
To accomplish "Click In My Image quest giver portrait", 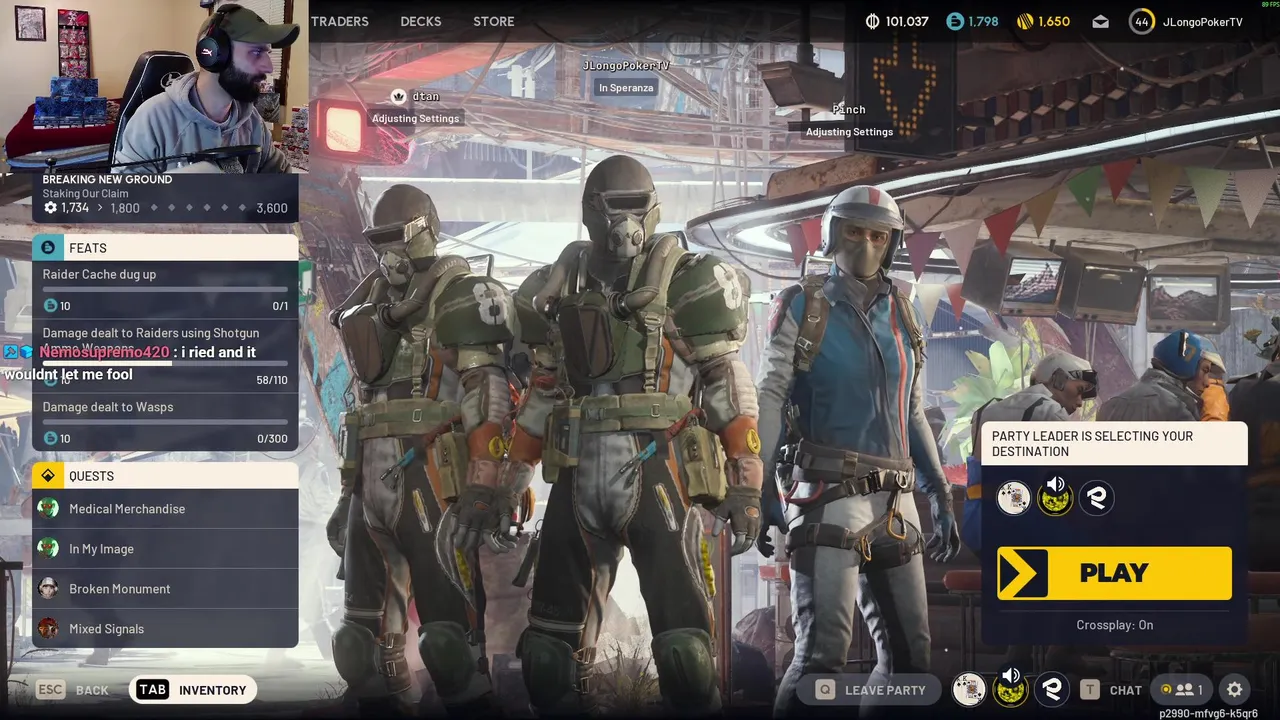I will 48,549.
